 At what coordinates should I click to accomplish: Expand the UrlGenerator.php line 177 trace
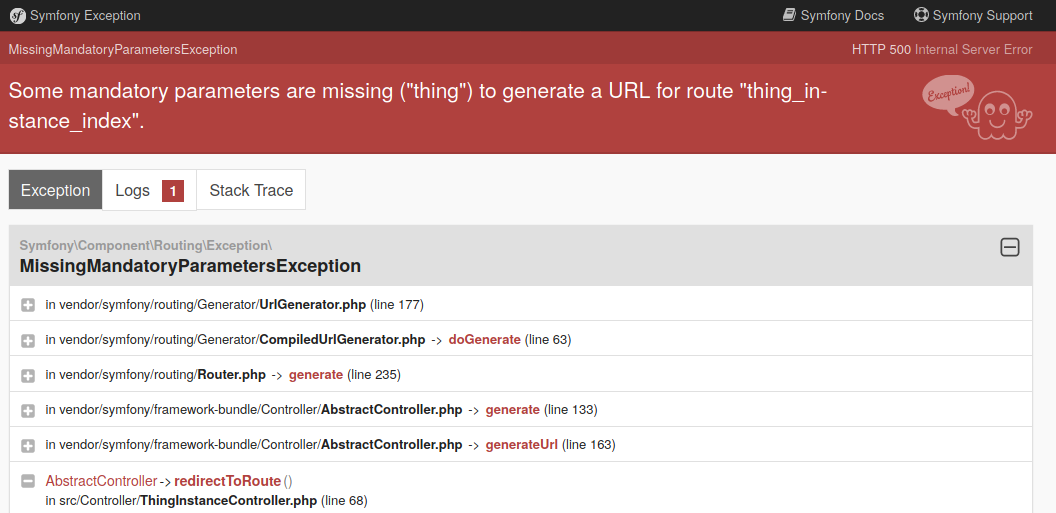28,305
